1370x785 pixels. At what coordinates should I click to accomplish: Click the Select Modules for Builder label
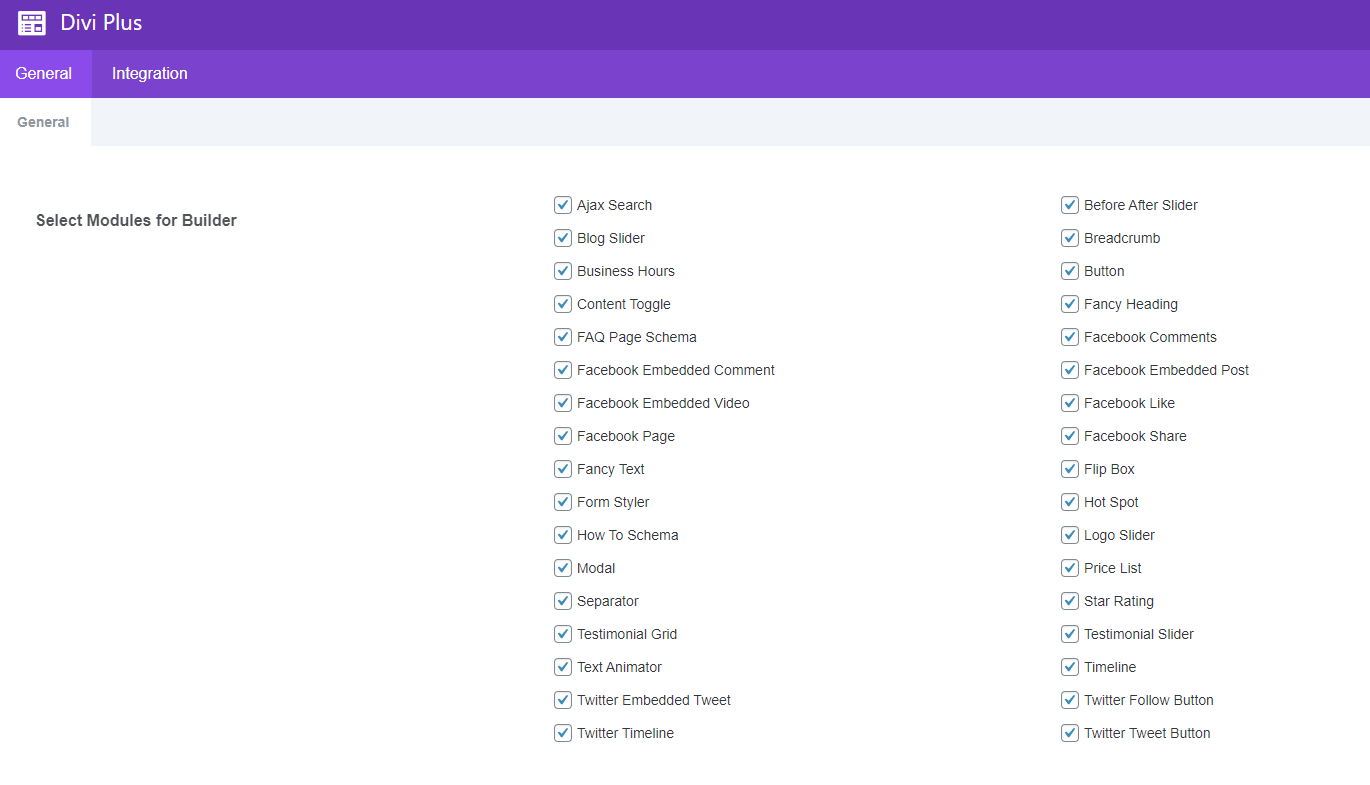click(136, 220)
